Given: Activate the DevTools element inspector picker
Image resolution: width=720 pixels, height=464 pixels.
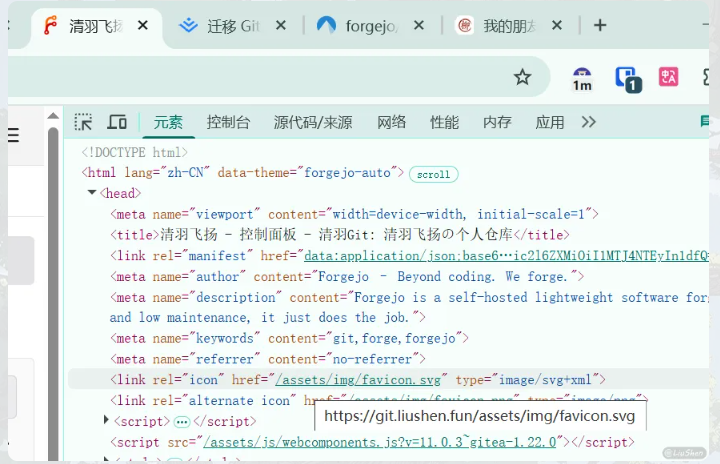Looking at the screenshot, I should click(83, 122).
